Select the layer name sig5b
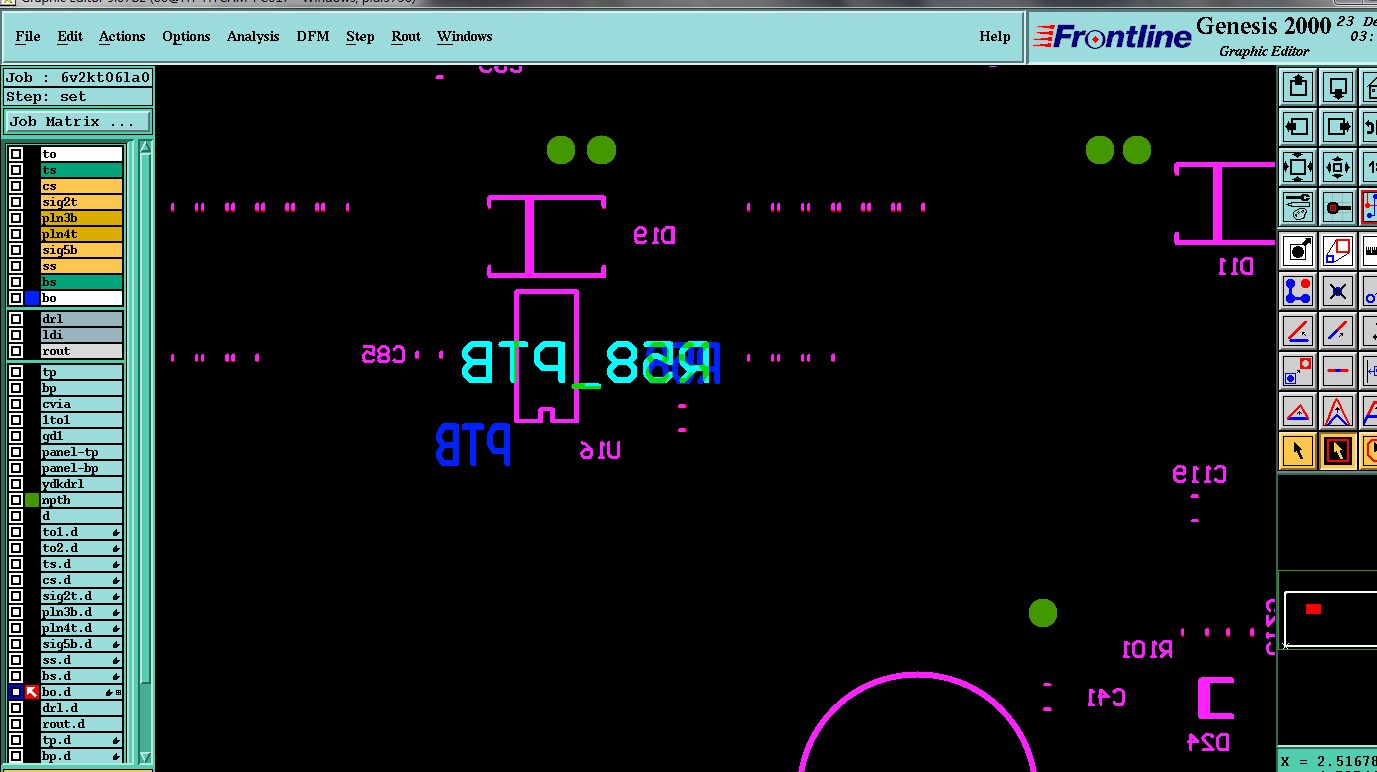Image resolution: width=1377 pixels, height=772 pixels. pos(82,250)
